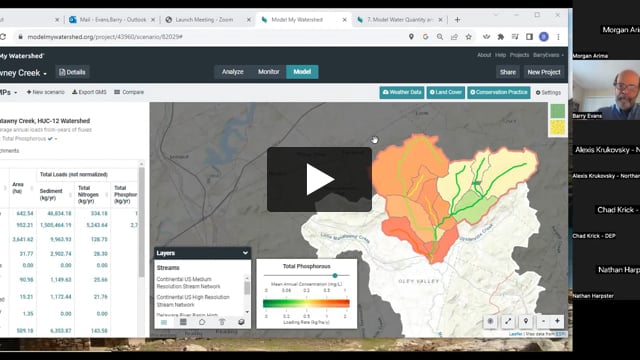Click the Export GMS button
Viewport: 640px width, 360px height.
point(89,92)
